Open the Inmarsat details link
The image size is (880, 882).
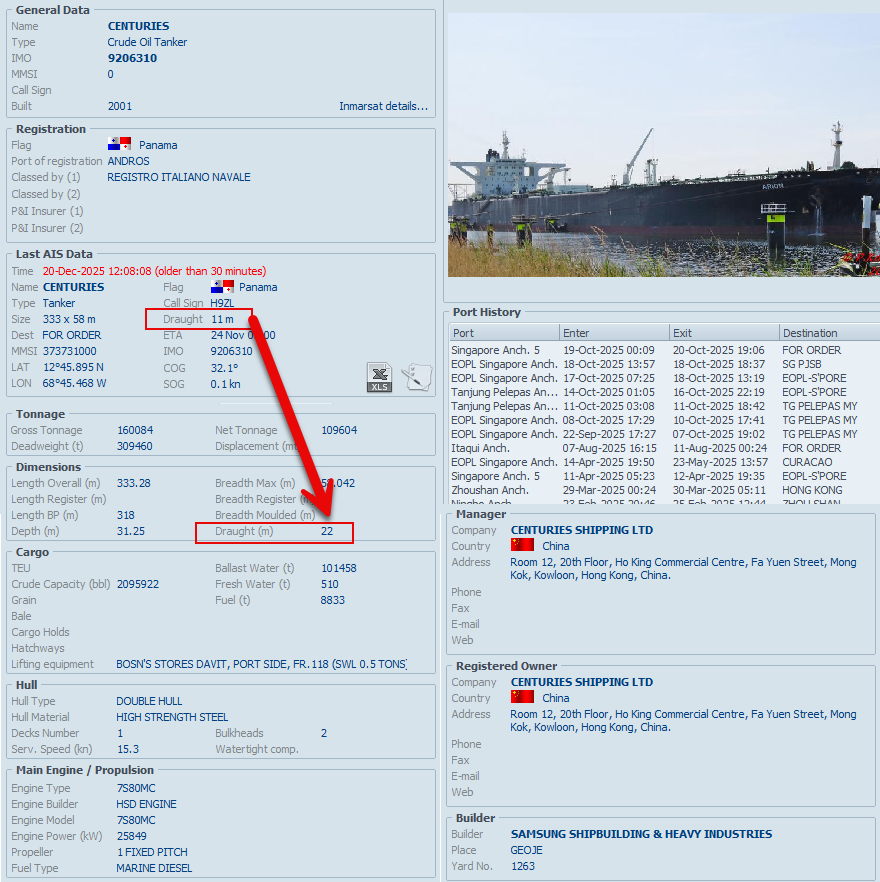[383, 106]
